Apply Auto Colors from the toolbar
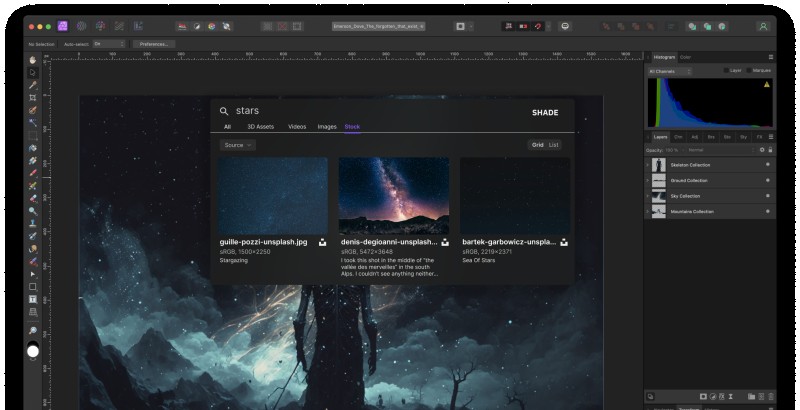 click(212, 27)
